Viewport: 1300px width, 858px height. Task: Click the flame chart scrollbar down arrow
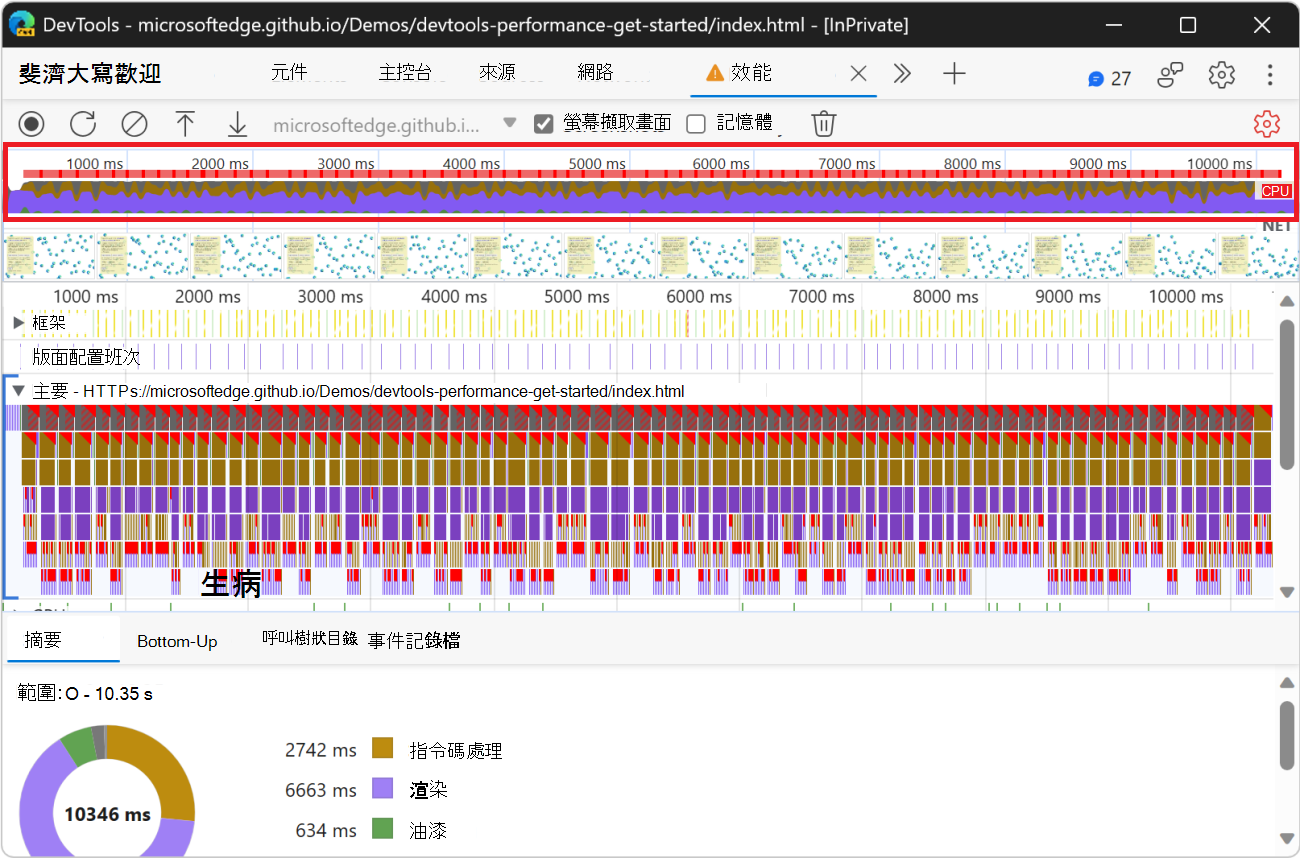1287,592
